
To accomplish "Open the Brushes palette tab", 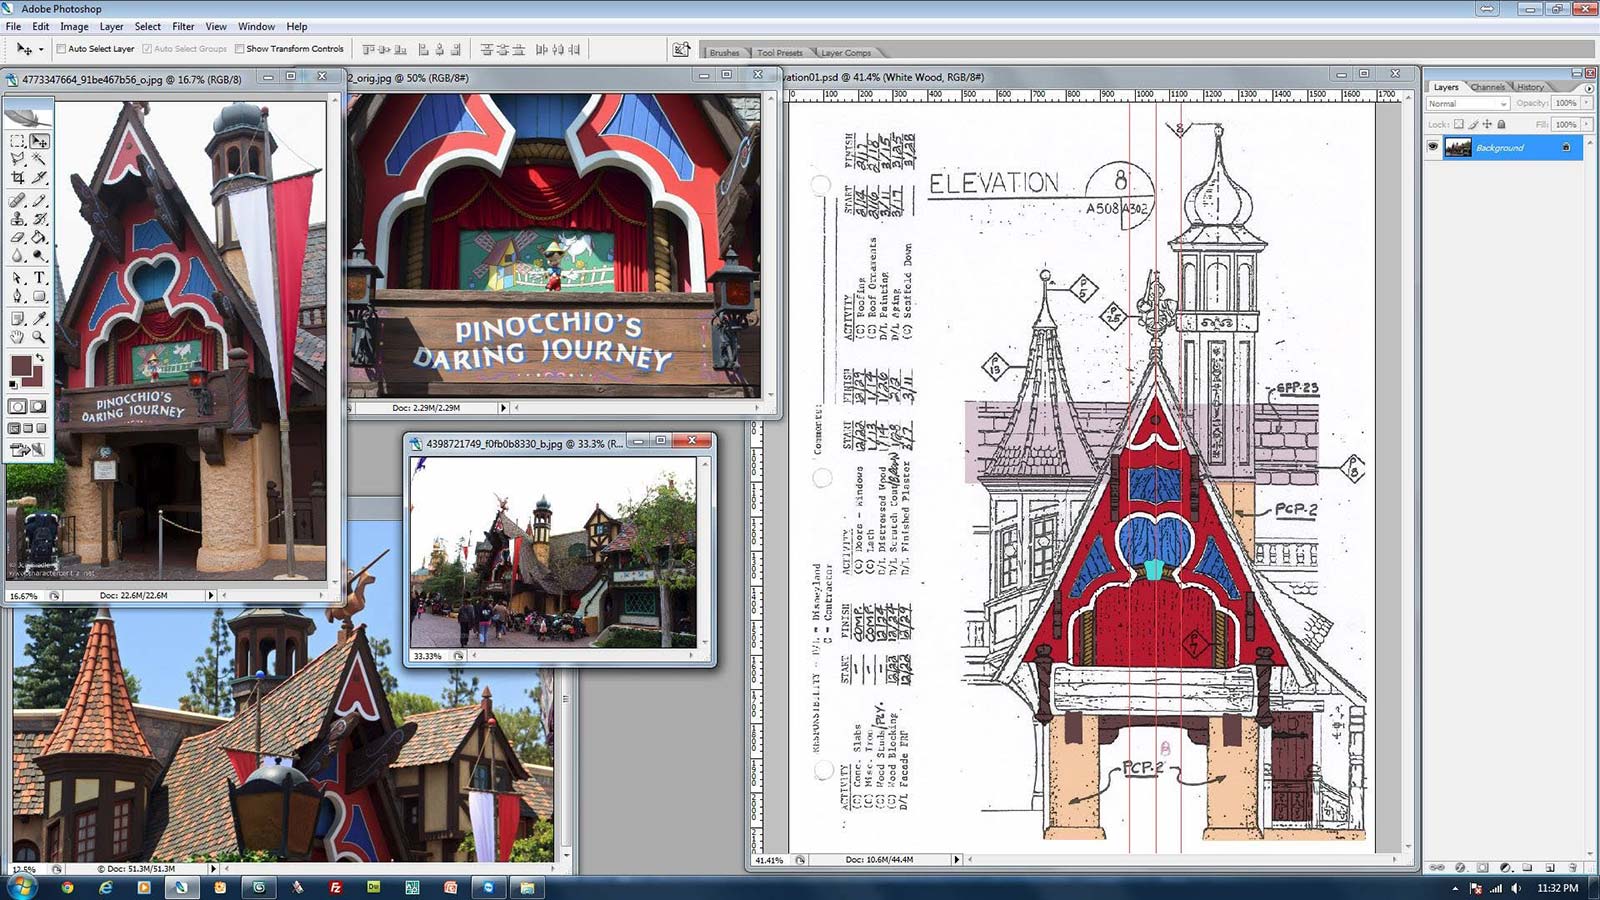I will (x=724, y=53).
